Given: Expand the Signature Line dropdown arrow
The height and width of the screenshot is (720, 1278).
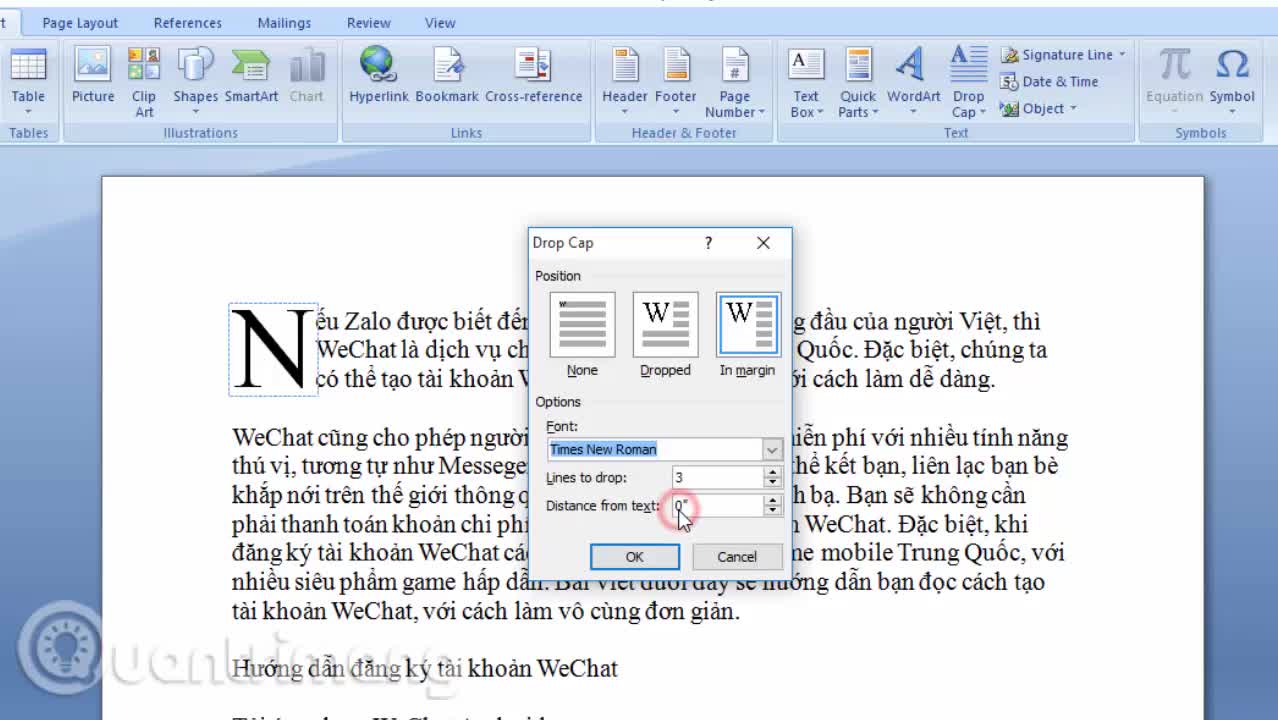Looking at the screenshot, I should (1122, 55).
